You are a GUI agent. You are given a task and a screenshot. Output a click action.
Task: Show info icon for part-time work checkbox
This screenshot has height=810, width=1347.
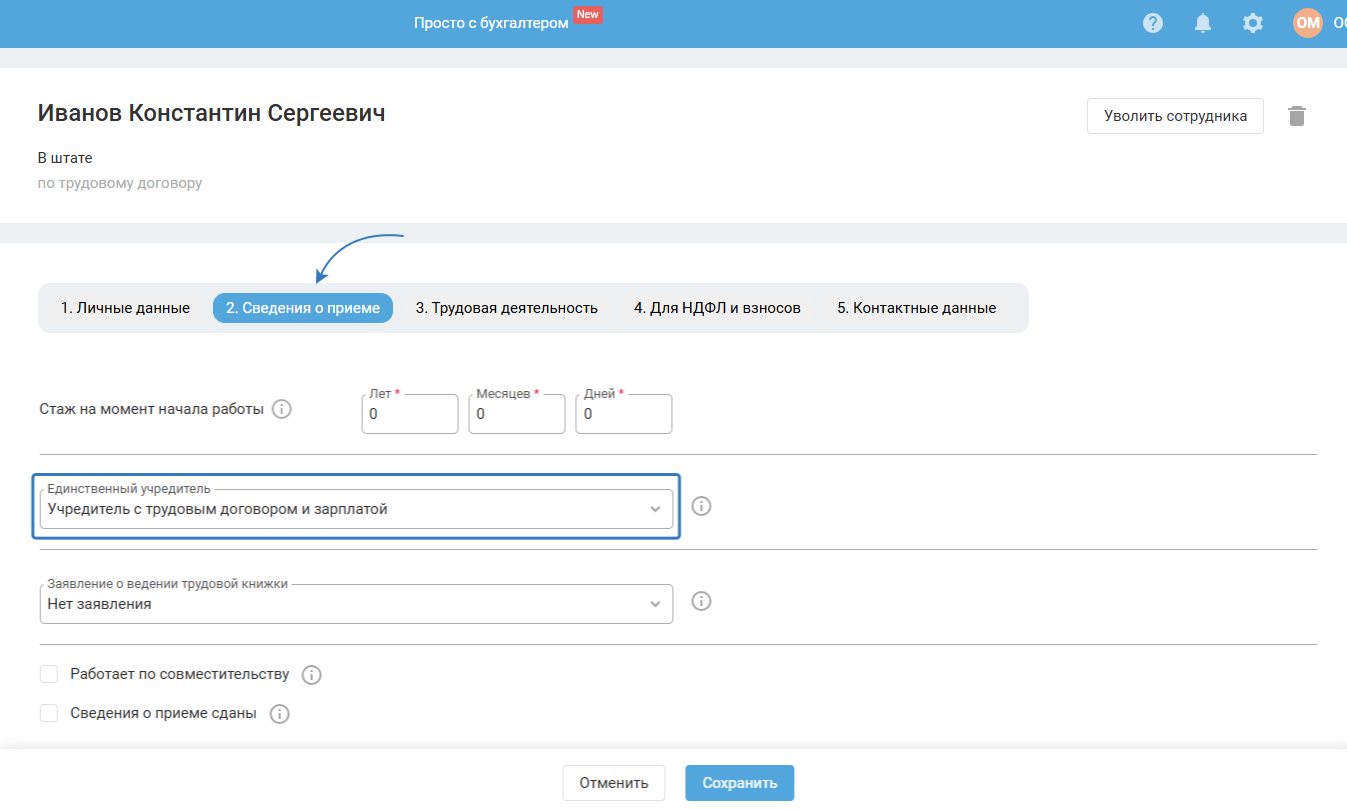(x=312, y=675)
